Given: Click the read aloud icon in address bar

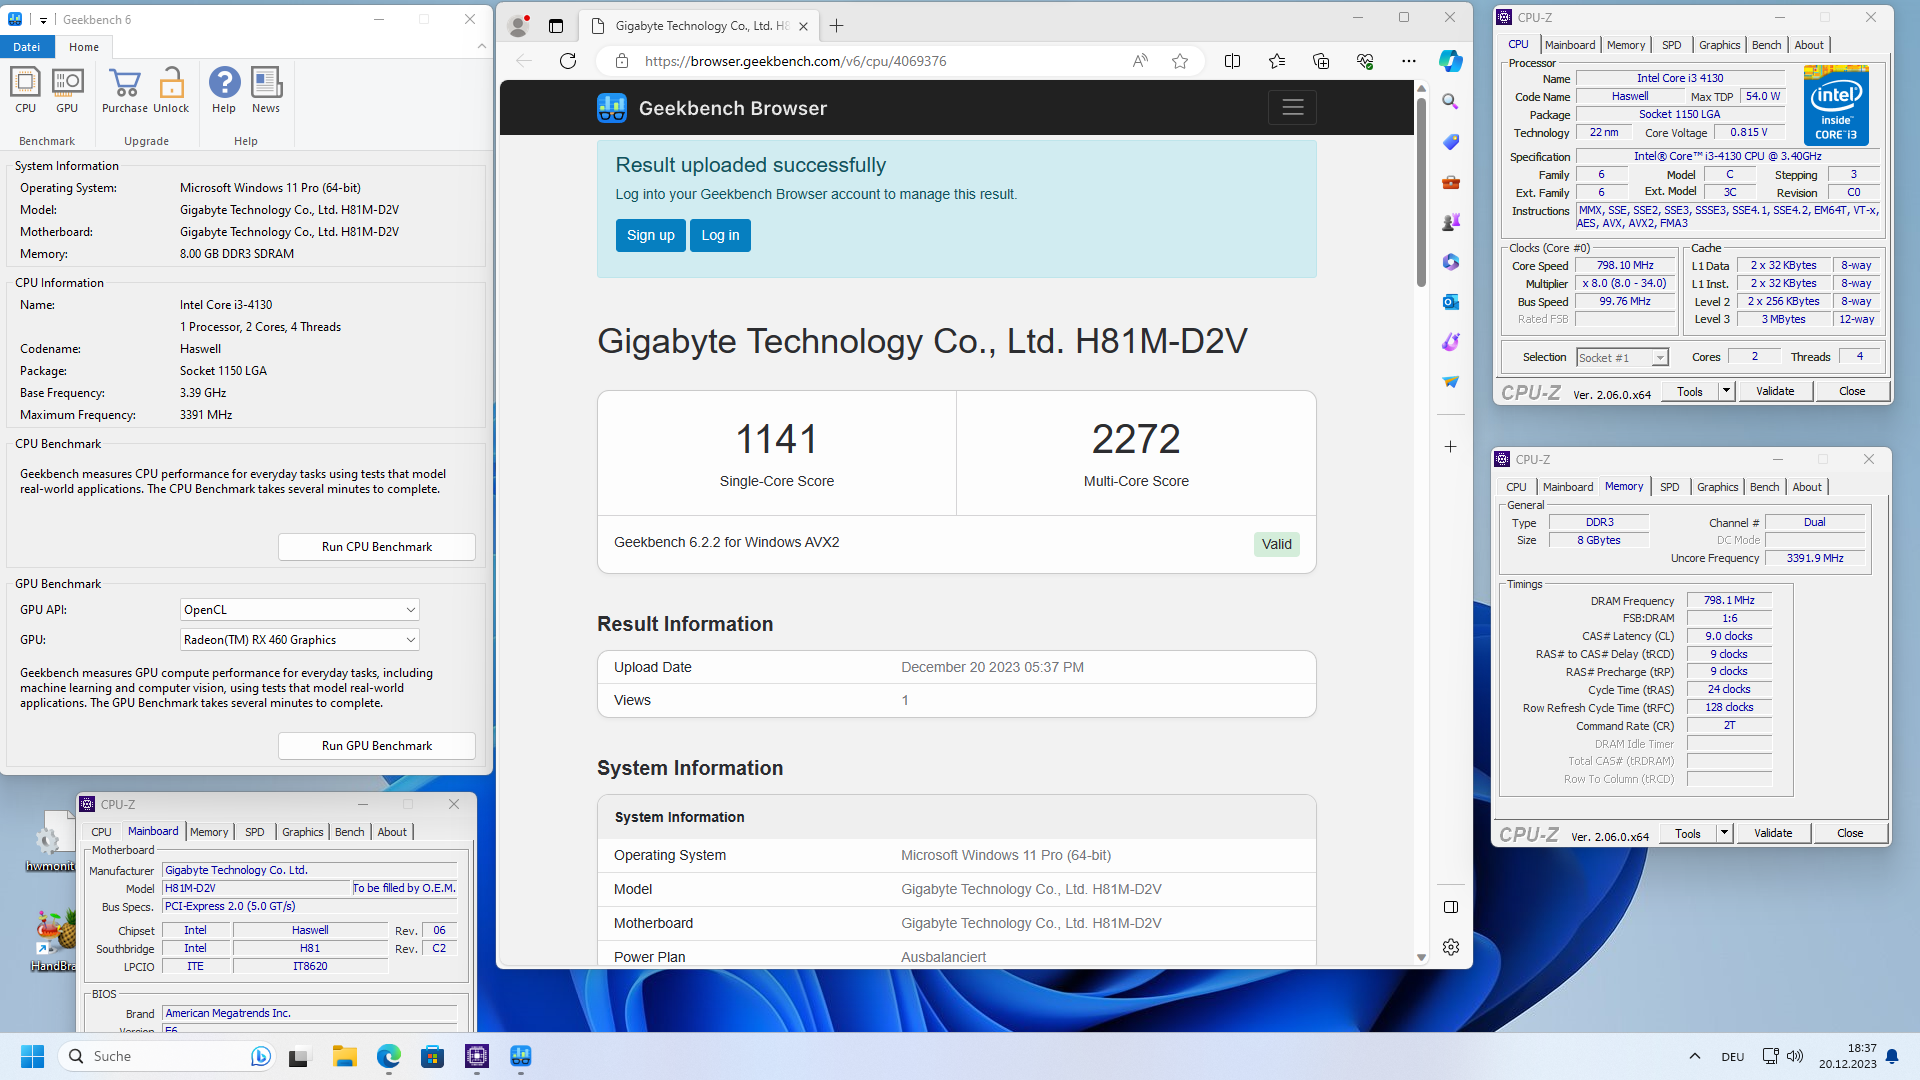Looking at the screenshot, I should 1140,61.
